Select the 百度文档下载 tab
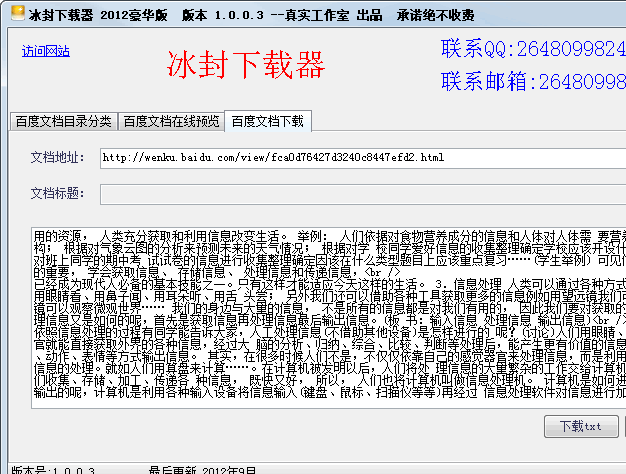This screenshot has height=474, width=626. (x=267, y=121)
